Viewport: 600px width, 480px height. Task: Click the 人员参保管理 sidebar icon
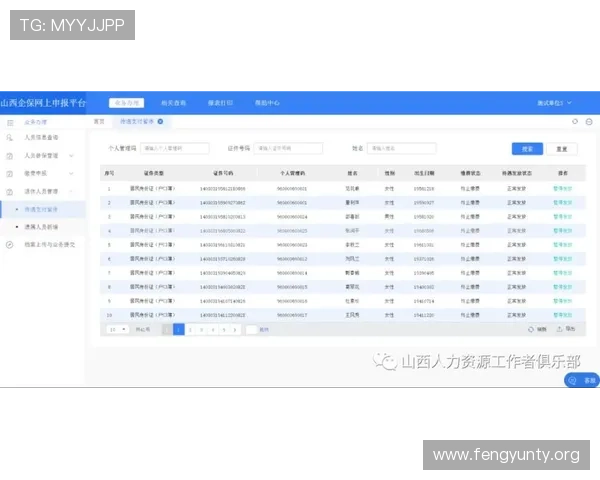coord(10,156)
